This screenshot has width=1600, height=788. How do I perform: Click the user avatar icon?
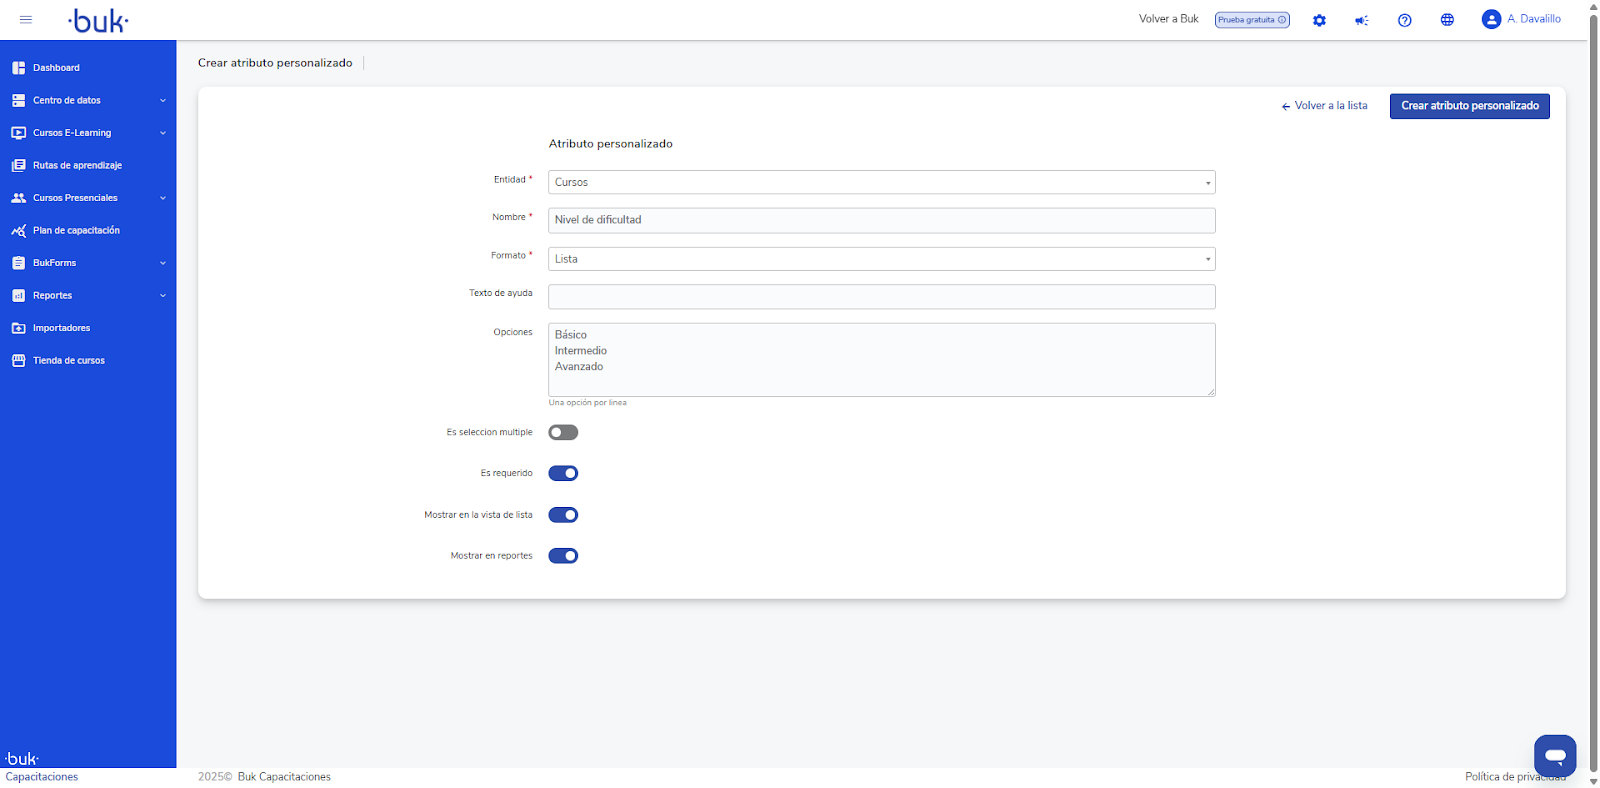1491,19
